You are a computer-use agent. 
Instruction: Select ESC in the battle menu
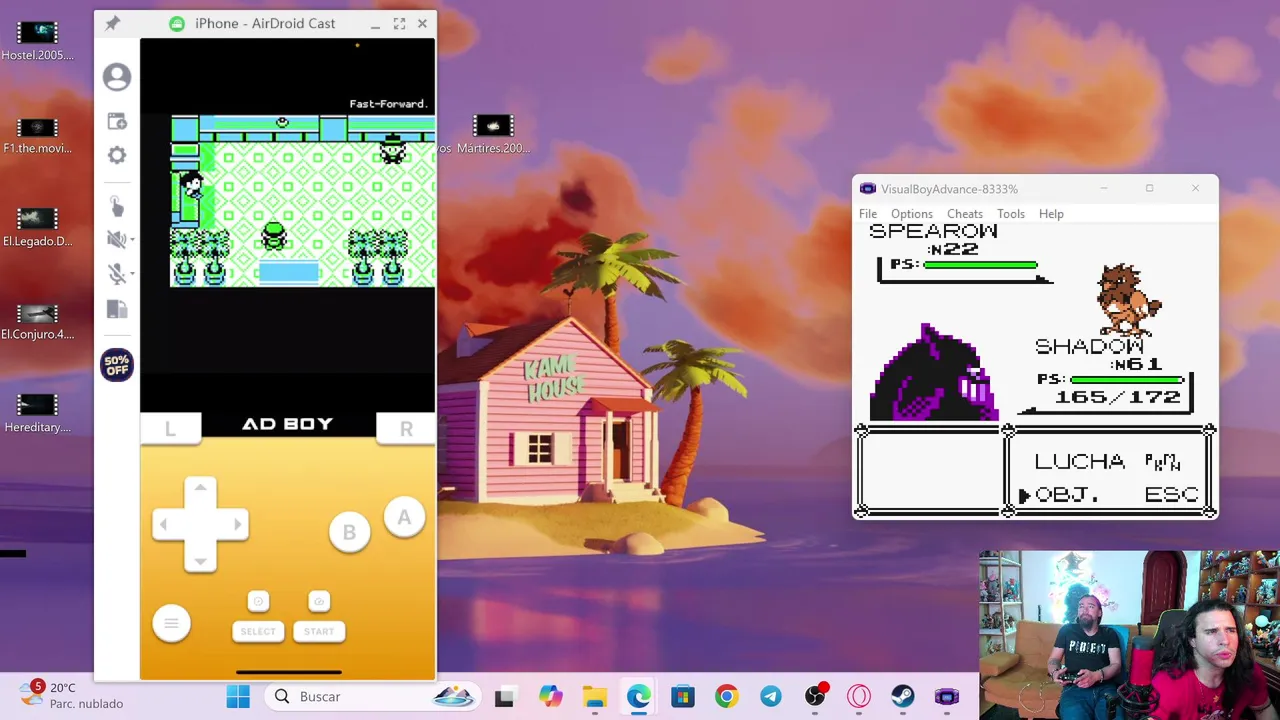click(x=1171, y=495)
